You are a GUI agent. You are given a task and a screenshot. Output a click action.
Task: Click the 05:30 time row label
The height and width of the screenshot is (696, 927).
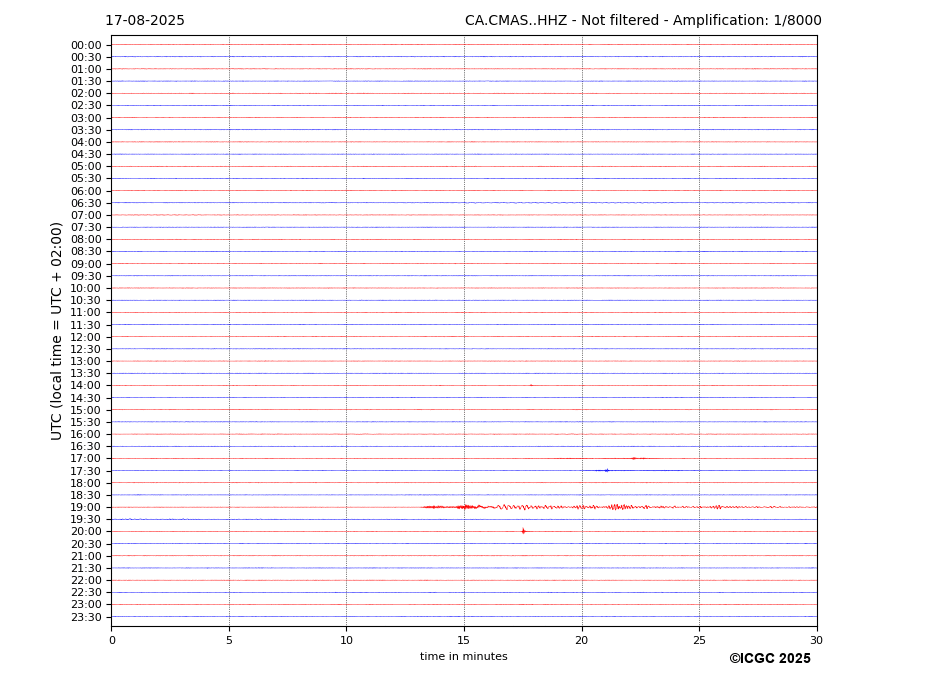(x=86, y=179)
